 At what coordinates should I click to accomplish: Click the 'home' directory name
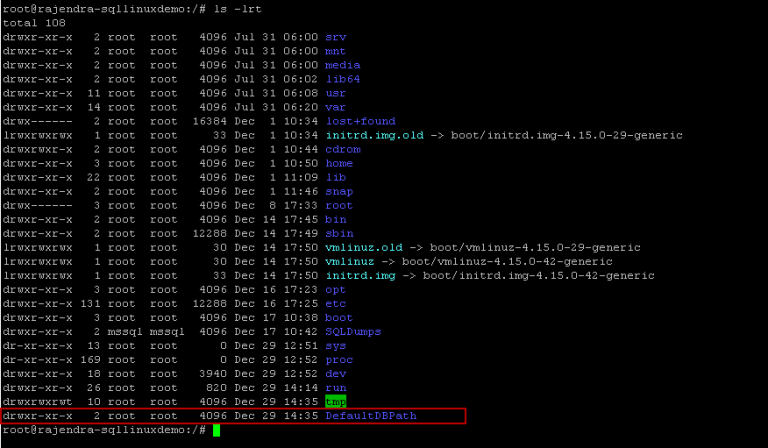pyautogui.click(x=339, y=164)
